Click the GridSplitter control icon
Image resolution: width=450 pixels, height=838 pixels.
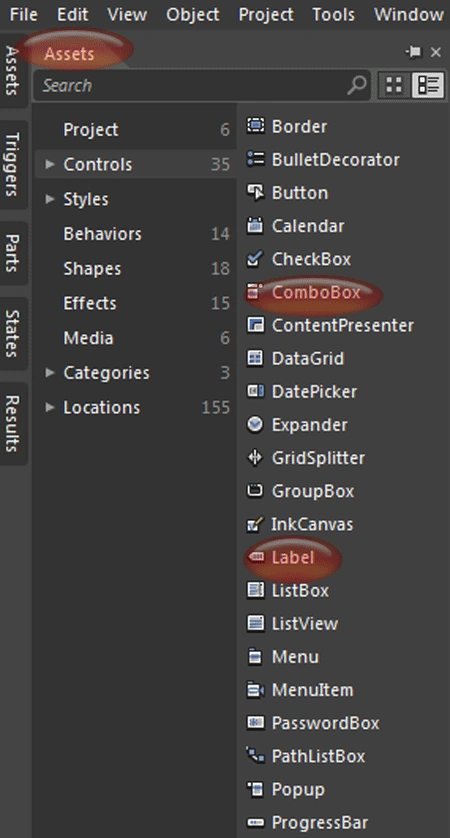tap(255, 457)
